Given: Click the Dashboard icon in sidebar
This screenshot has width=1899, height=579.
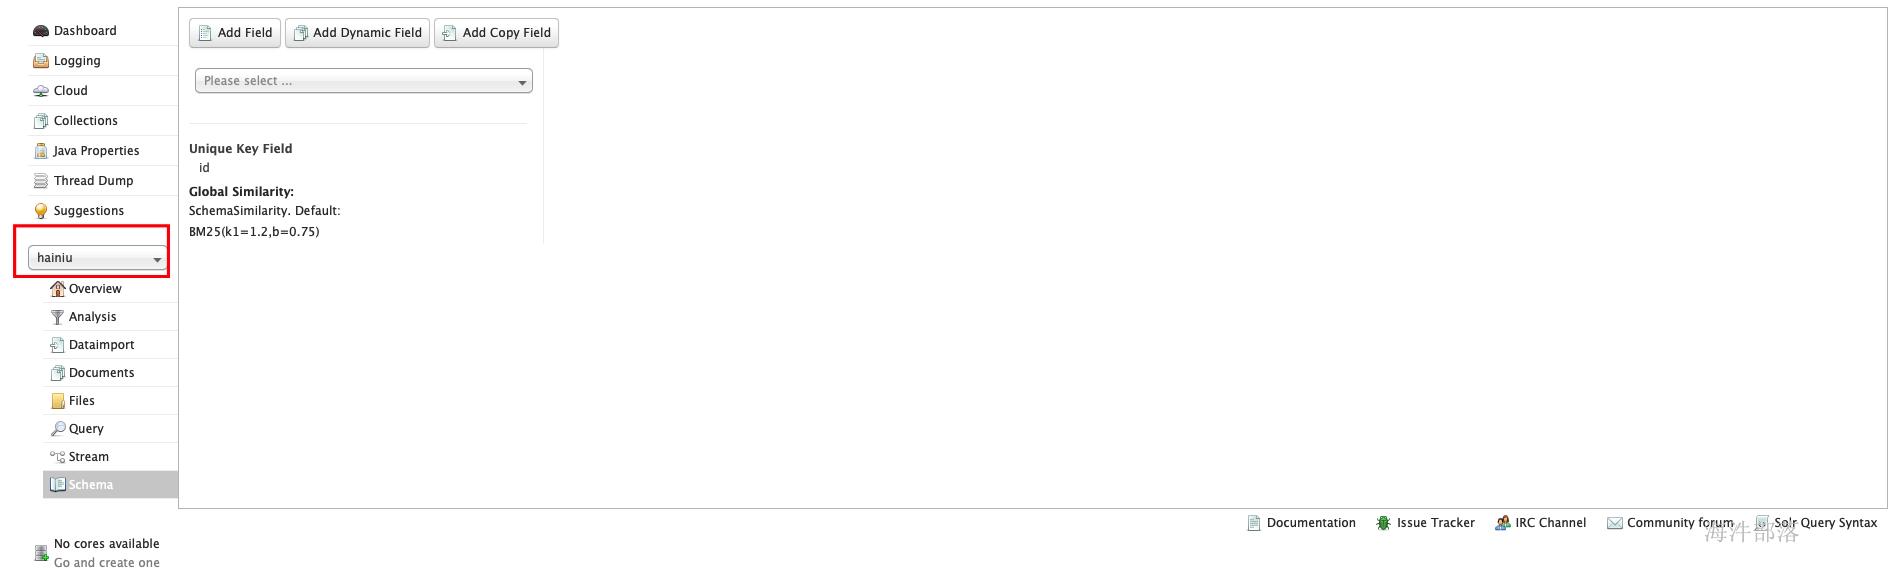Looking at the screenshot, I should click(x=41, y=31).
